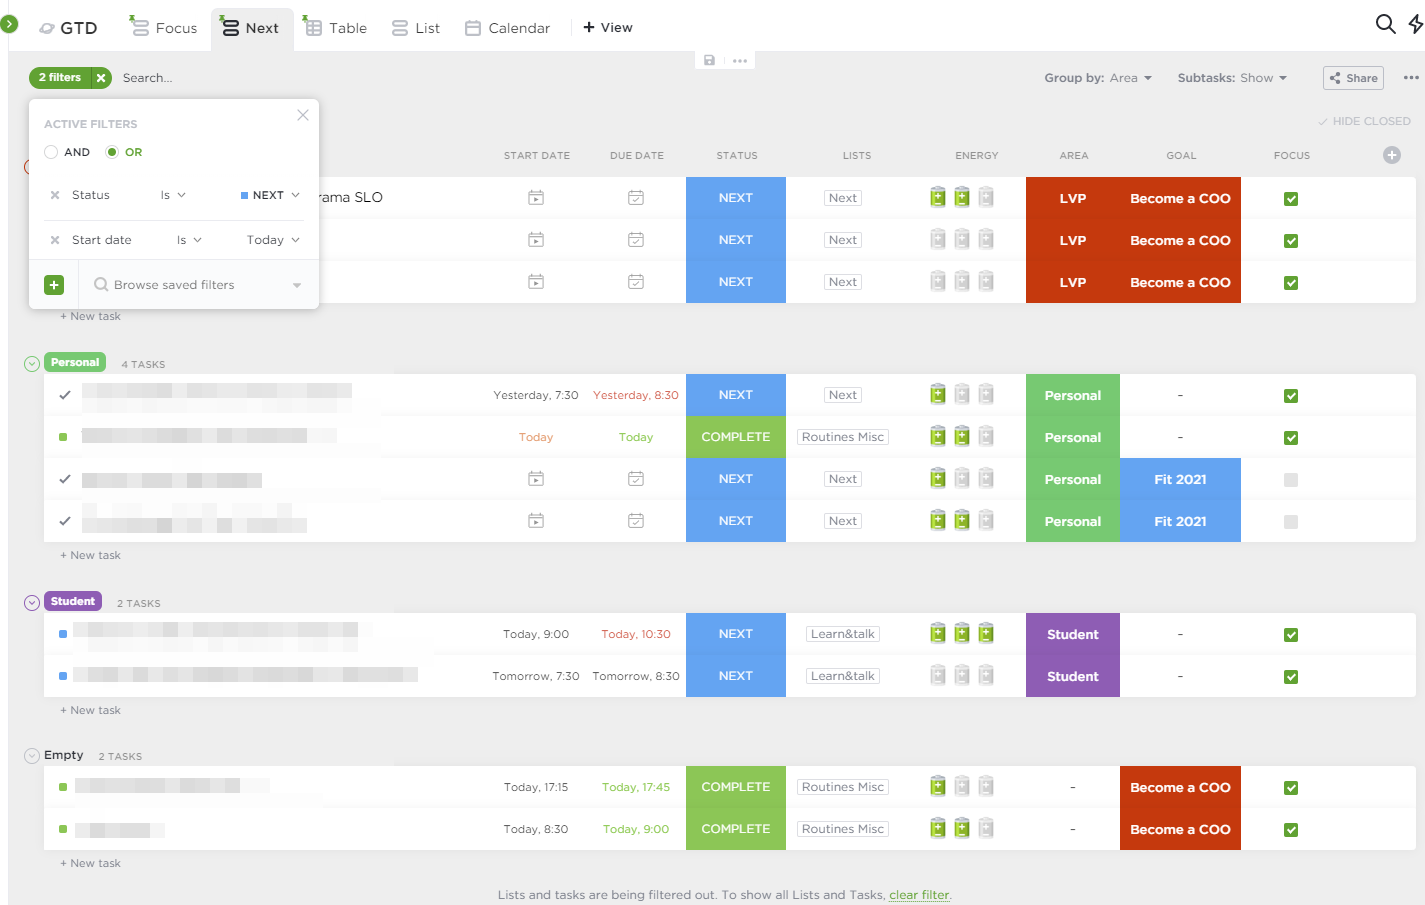Image resolution: width=1425 pixels, height=905 pixels.
Task: Open the Today date value dropdown
Action: pyautogui.click(x=273, y=240)
